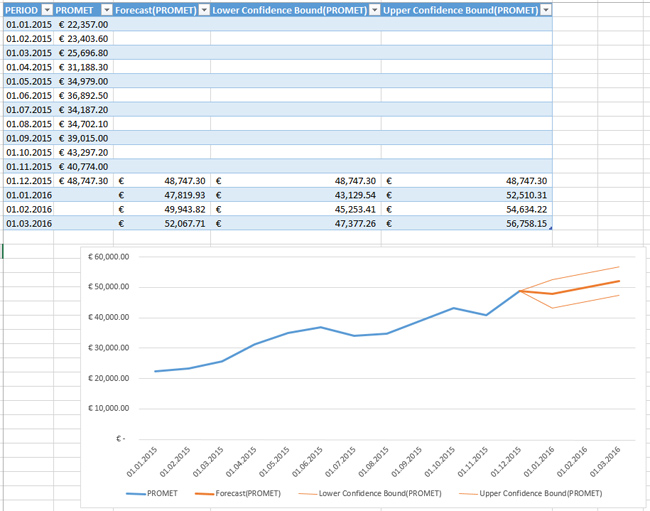Expand the Forecast(PROMET) column filter
The image size is (650, 511).
click(x=204, y=9)
